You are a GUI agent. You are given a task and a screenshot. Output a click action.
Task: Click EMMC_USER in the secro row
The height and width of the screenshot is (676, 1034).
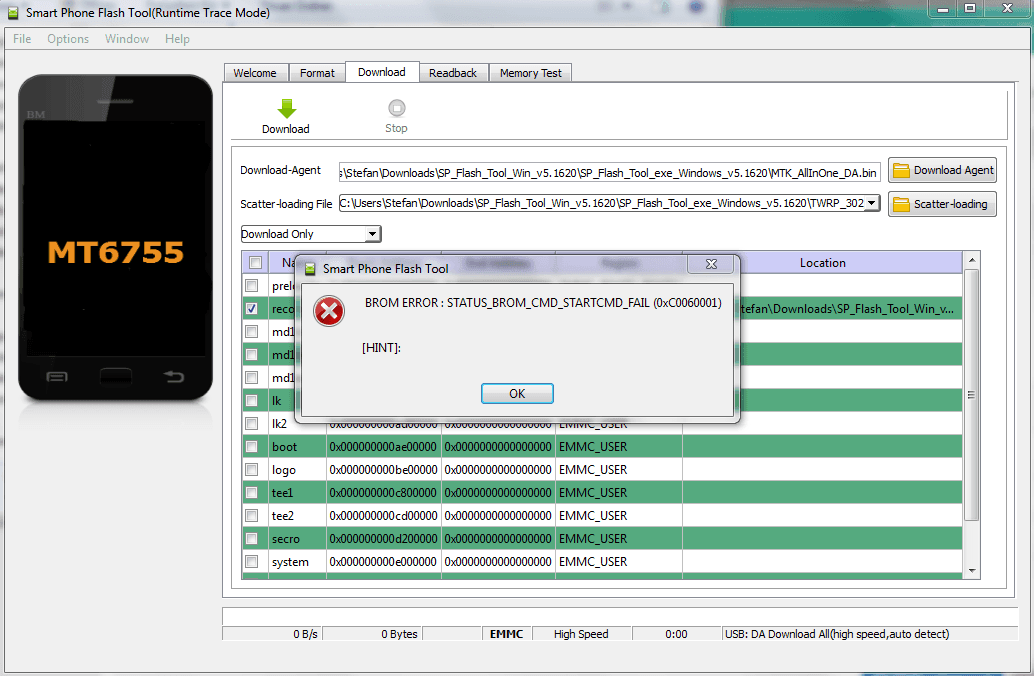coord(593,539)
